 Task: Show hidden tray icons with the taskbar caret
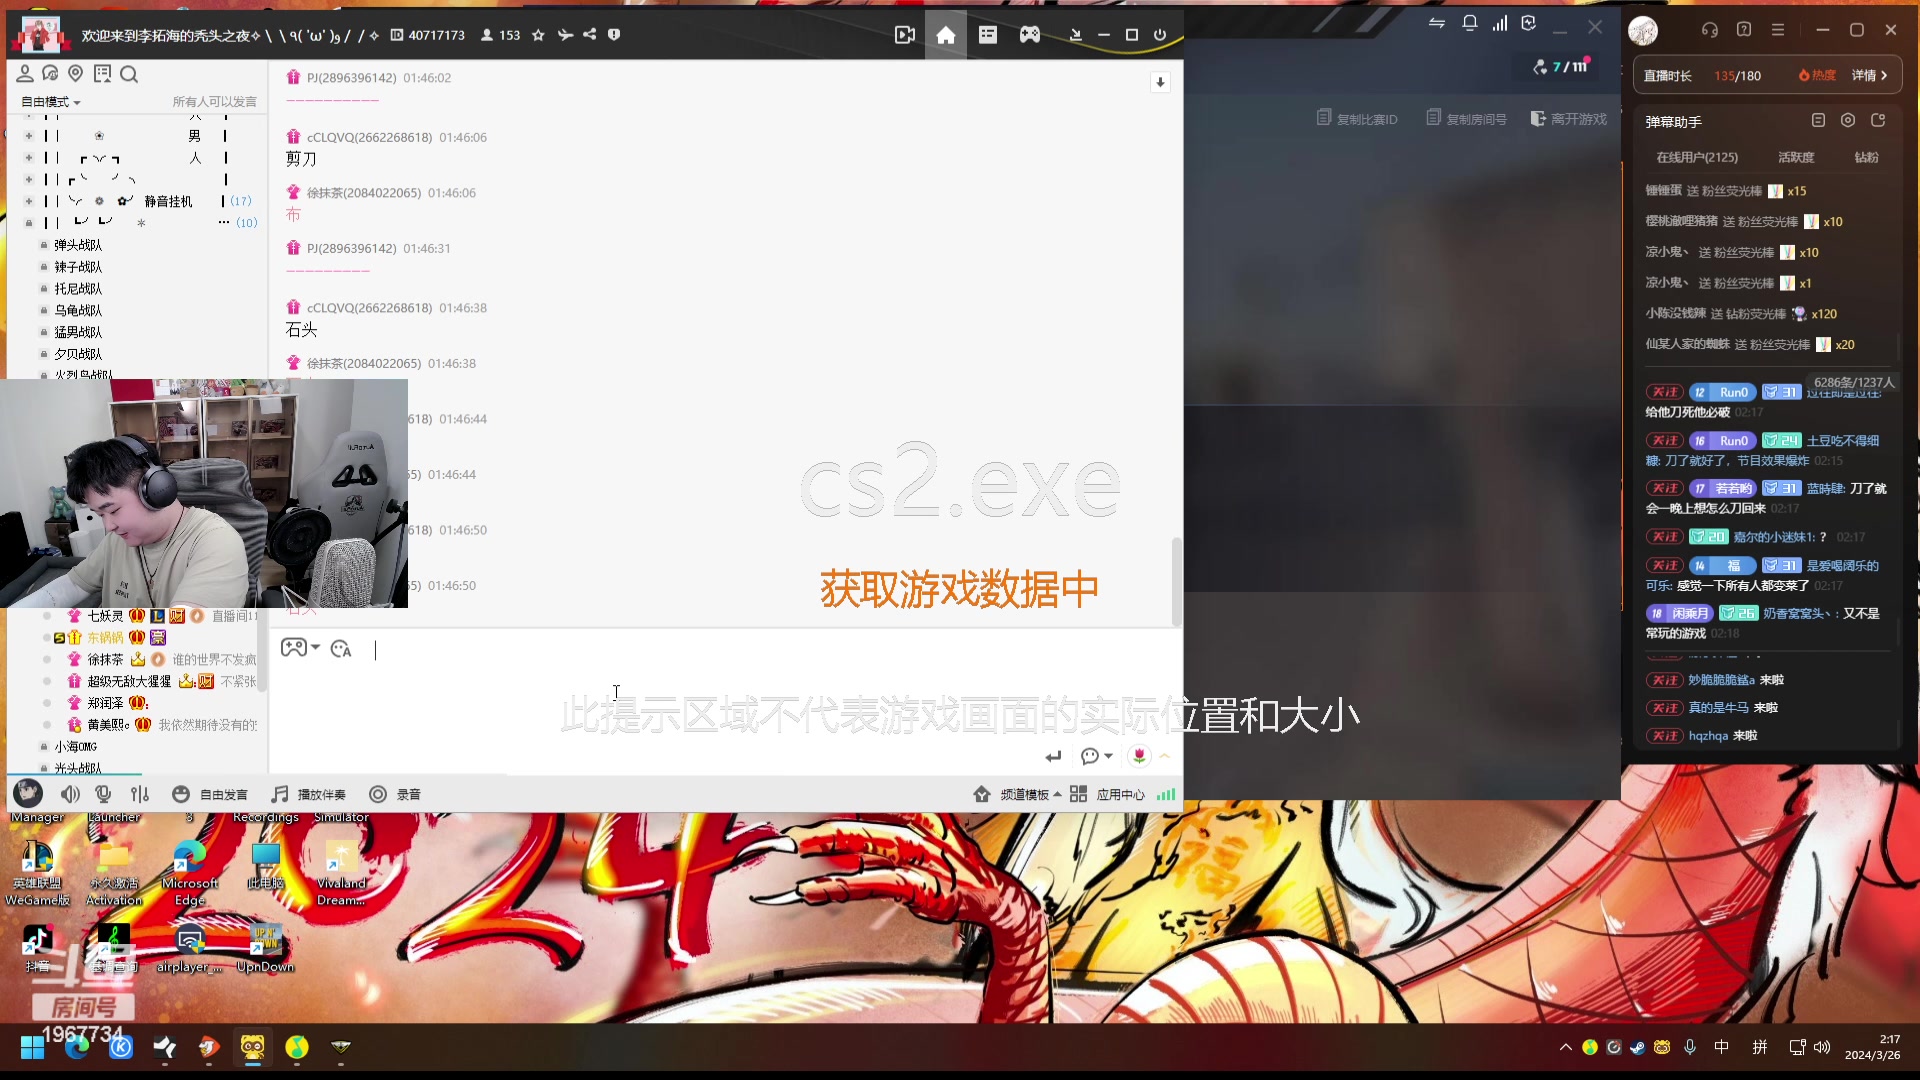click(1565, 1047)
